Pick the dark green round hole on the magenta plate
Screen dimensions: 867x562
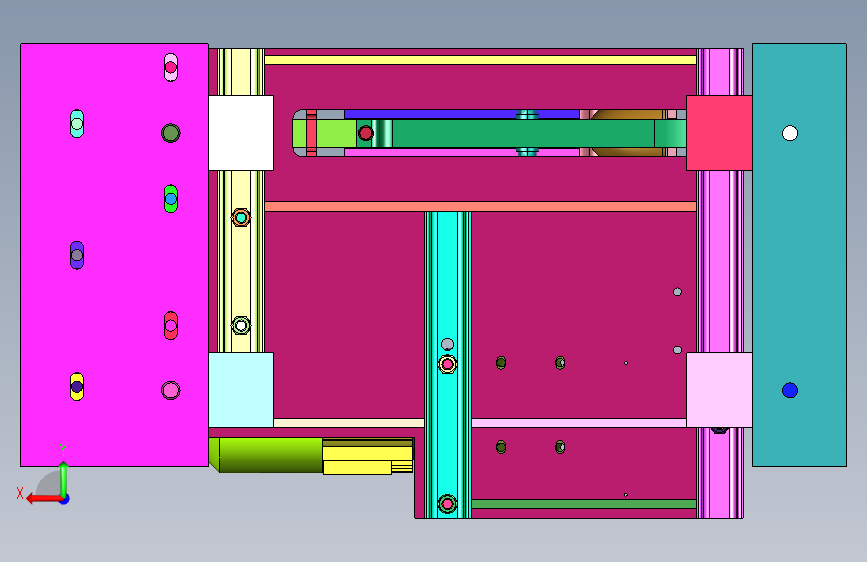click(171, 133)
